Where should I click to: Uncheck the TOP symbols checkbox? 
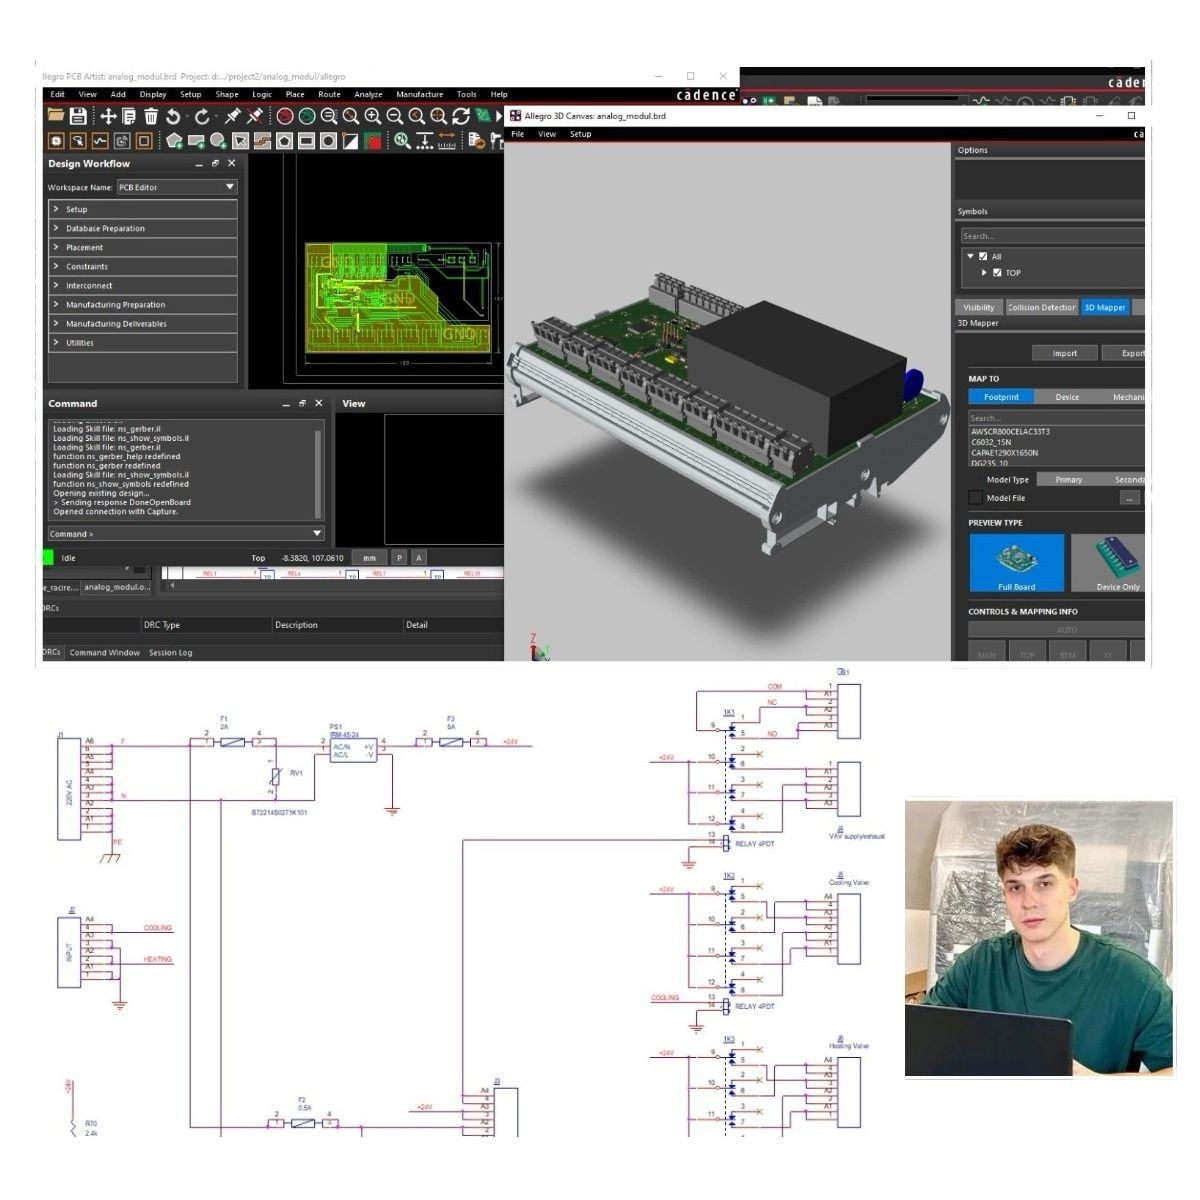[x=997, y=272]
